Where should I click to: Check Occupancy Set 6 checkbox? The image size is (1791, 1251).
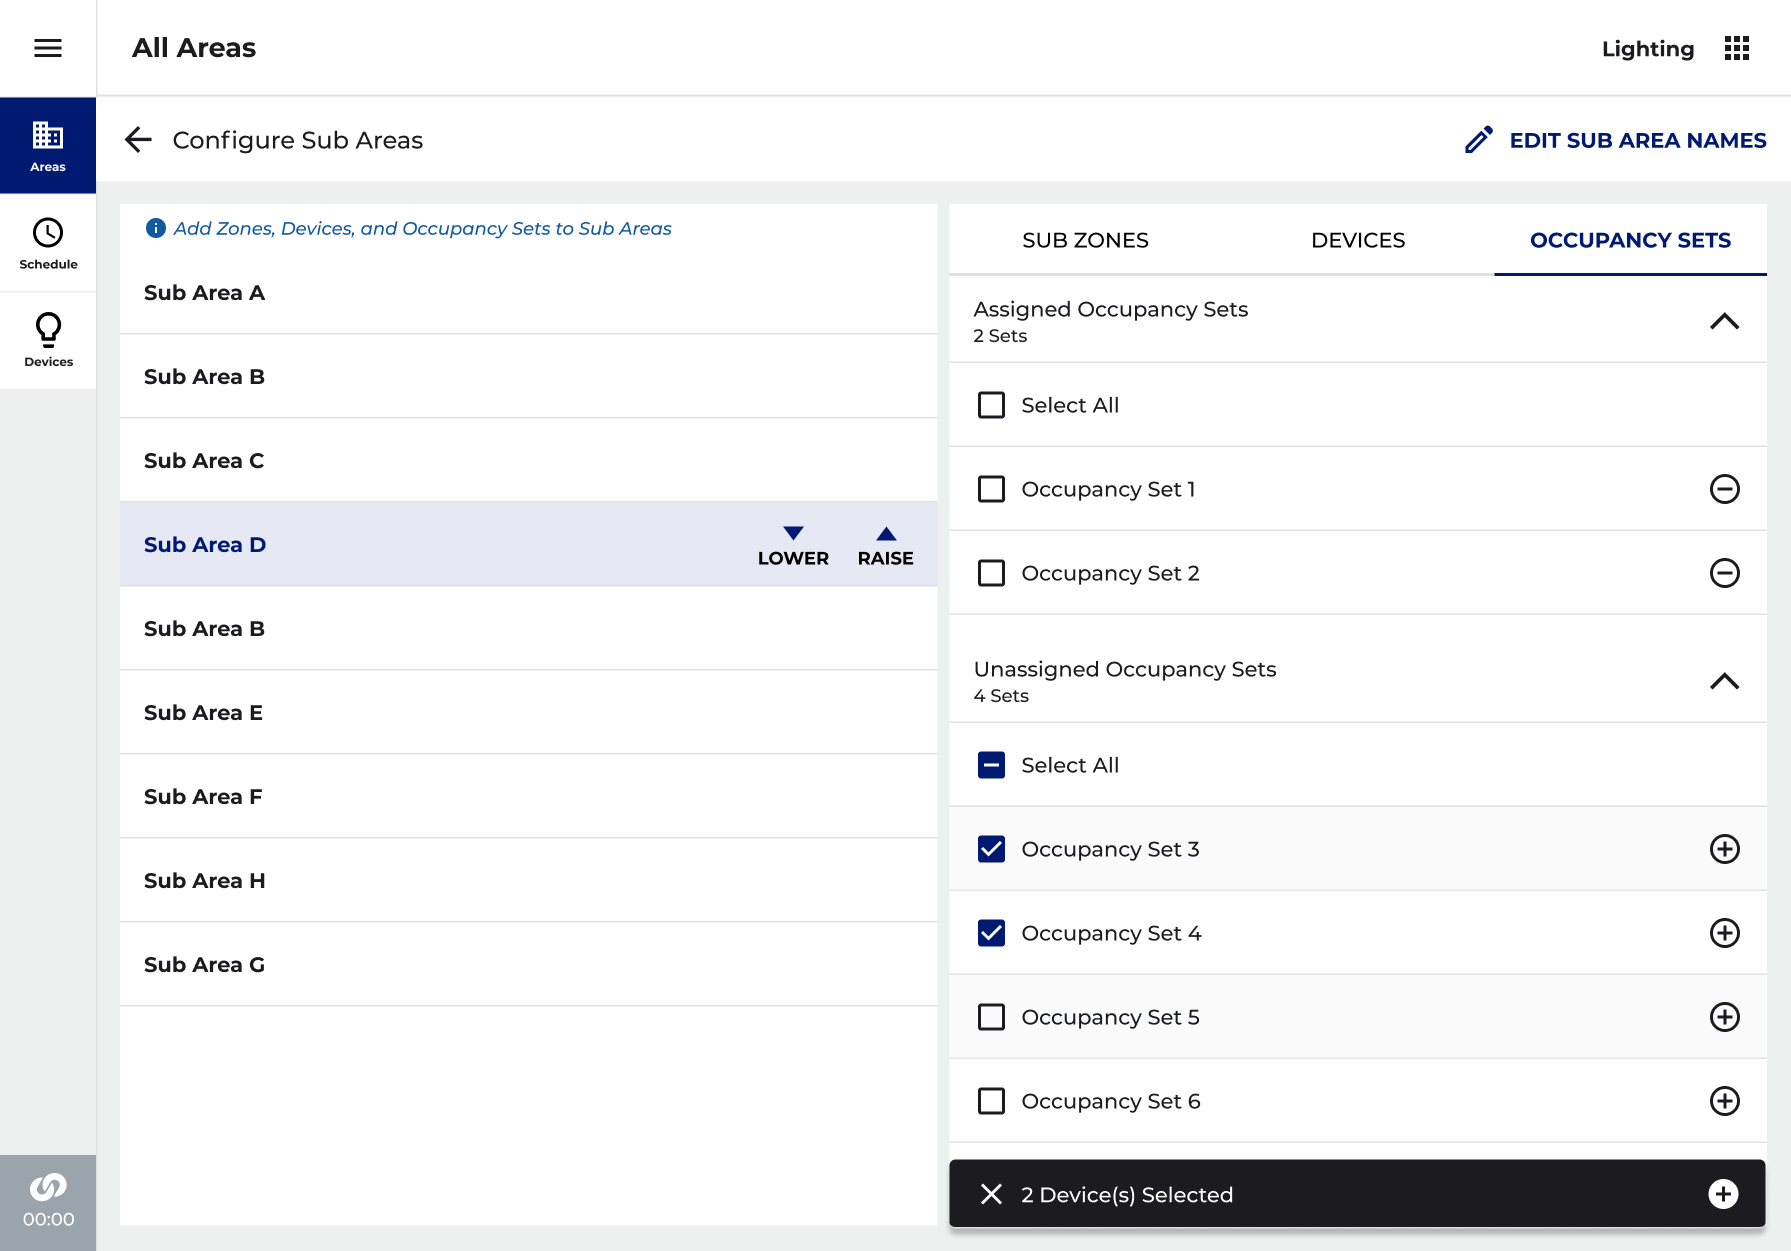pos(991,1101)
